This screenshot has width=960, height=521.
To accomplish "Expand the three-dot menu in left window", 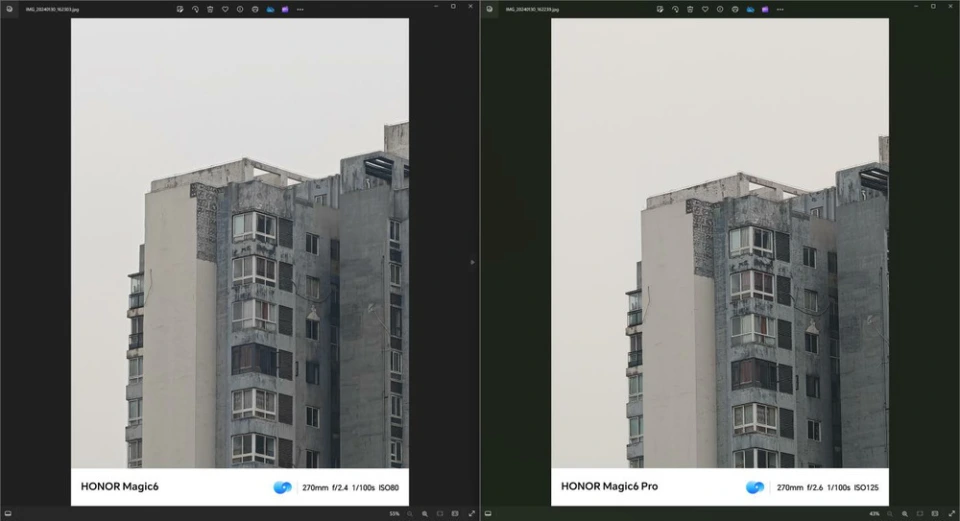I will pos(300,9).
